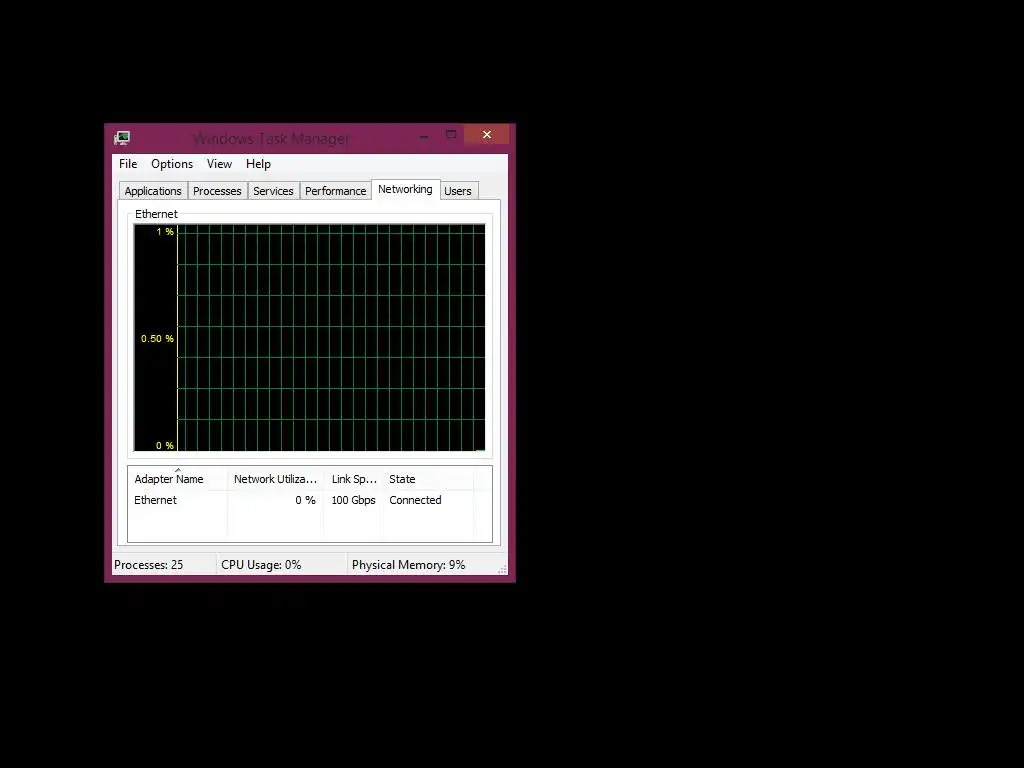The width and height of the screenshot is (1024, 768).
Task: Switch to the Services tab
Action: pyautogui.click(x=273, y=191)
